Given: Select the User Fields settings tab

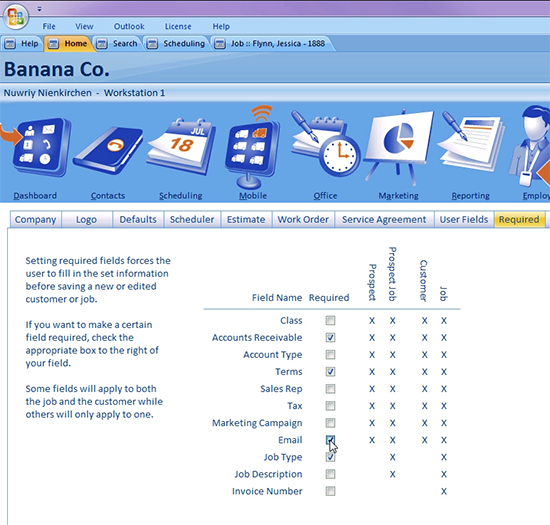Looking at the screenshot, I should click(x=464, y=220).
